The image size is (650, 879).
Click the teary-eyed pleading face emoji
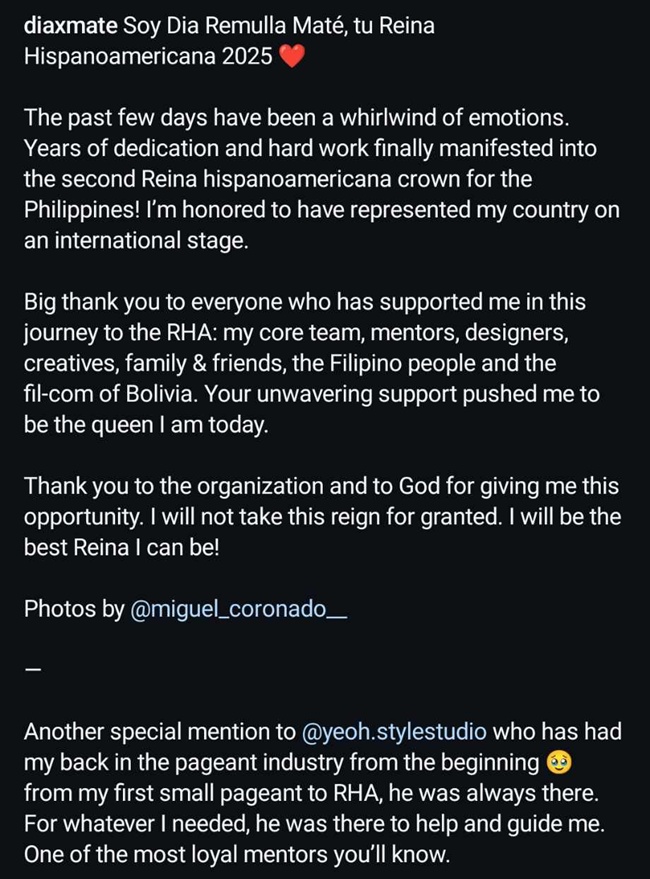tap(560, 763)
